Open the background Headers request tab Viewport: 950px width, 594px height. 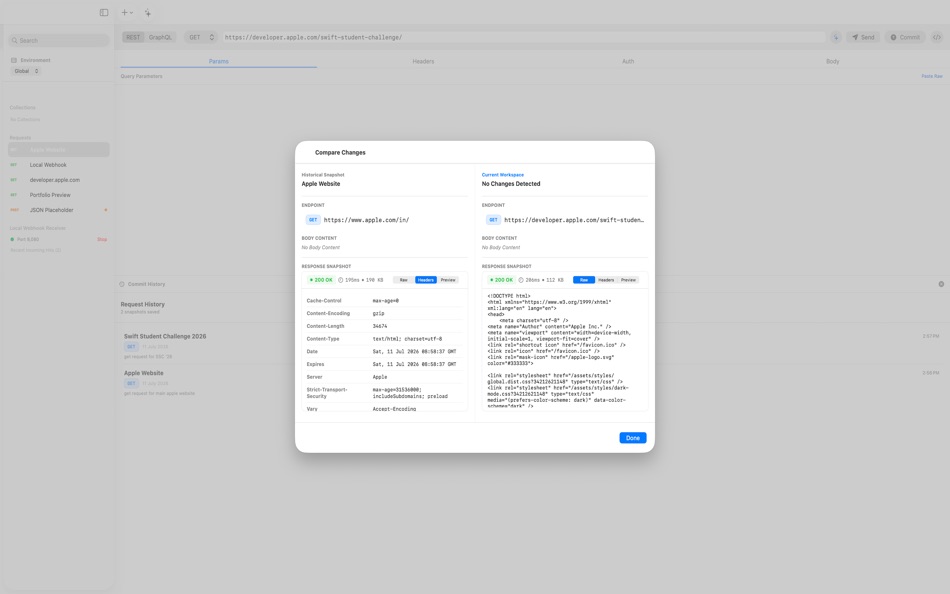point(423,61)
